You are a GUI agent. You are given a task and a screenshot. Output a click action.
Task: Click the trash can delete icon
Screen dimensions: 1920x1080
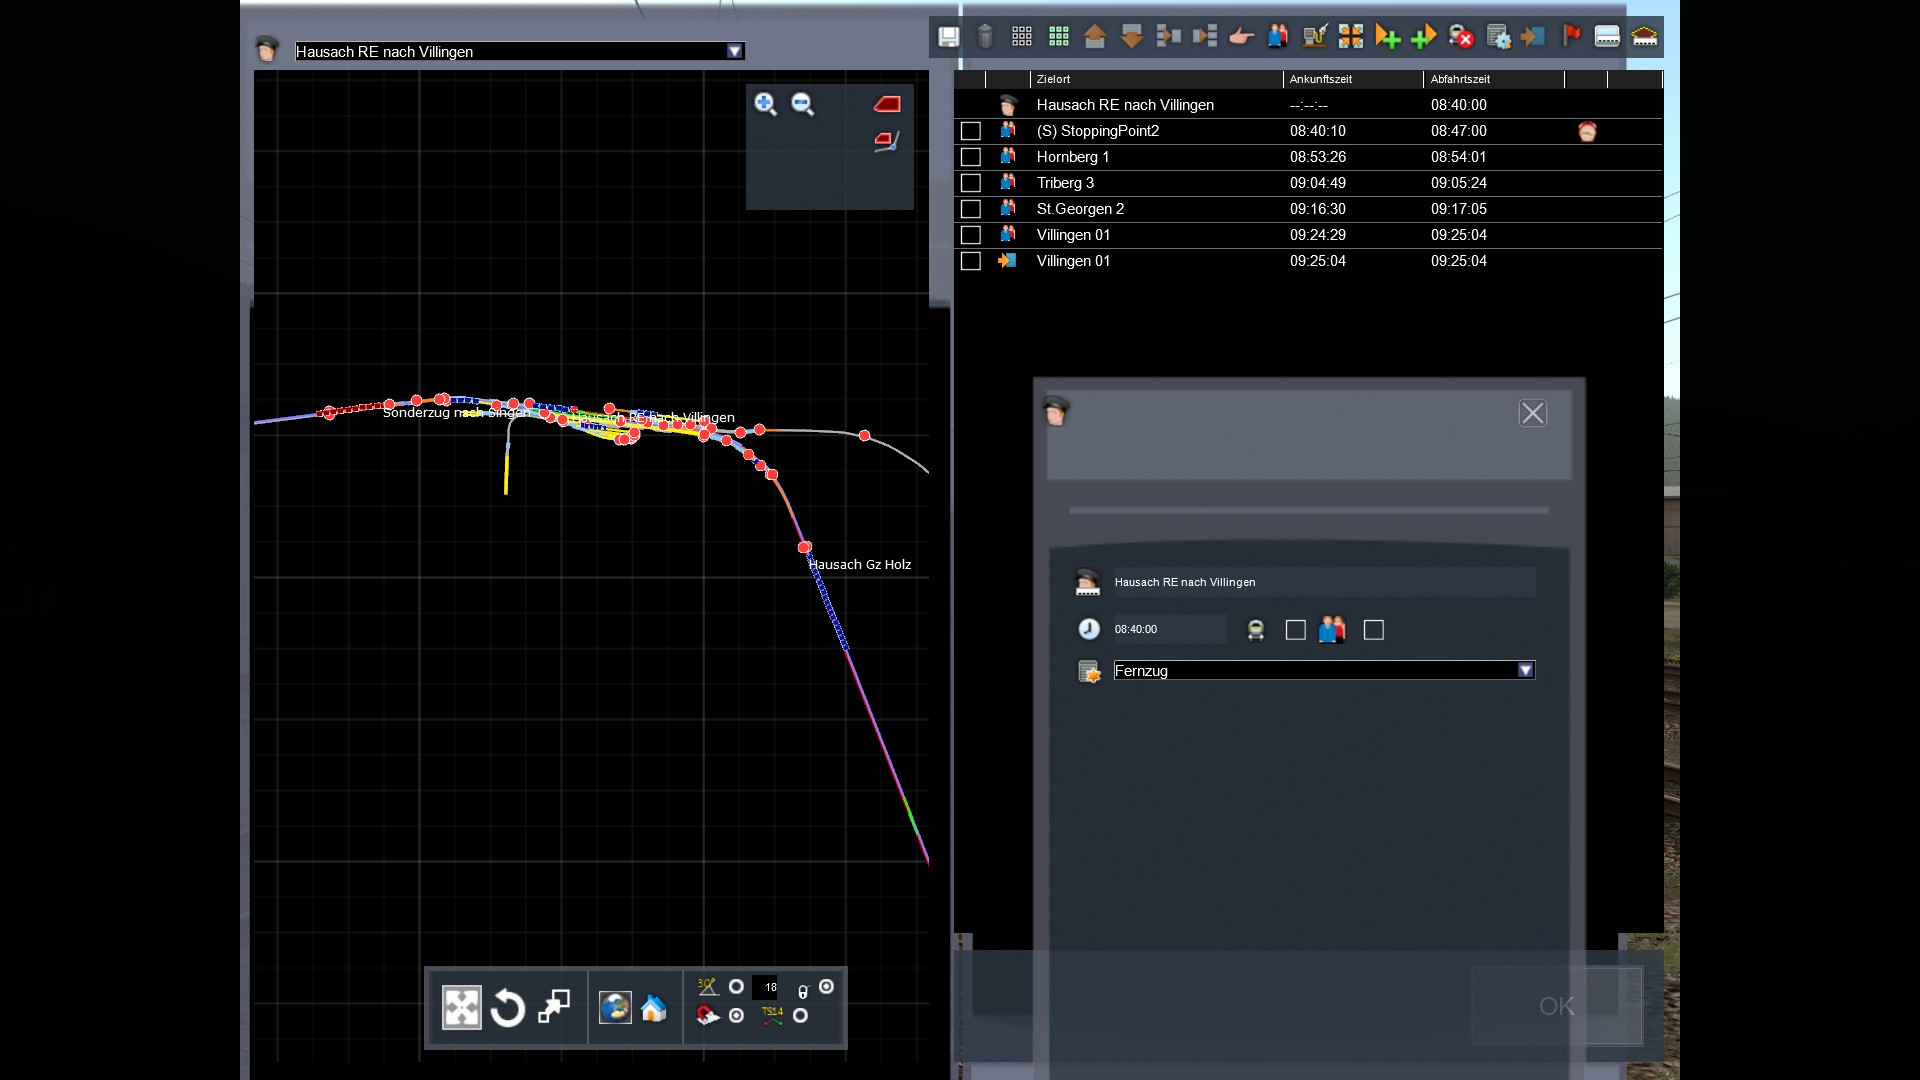985,37
